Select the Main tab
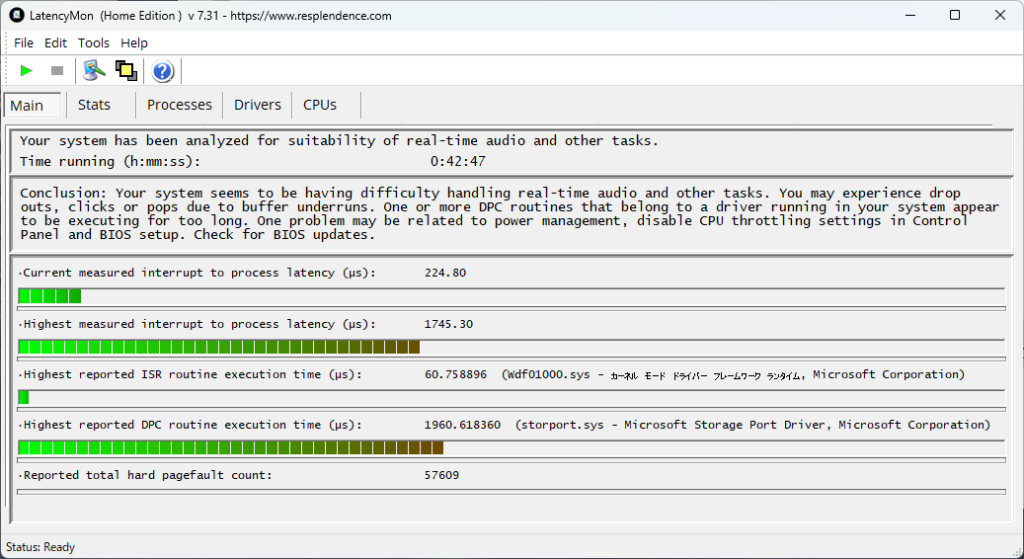Image resolution: width=1024 pixels, height=559 pixels. [27, 106]
